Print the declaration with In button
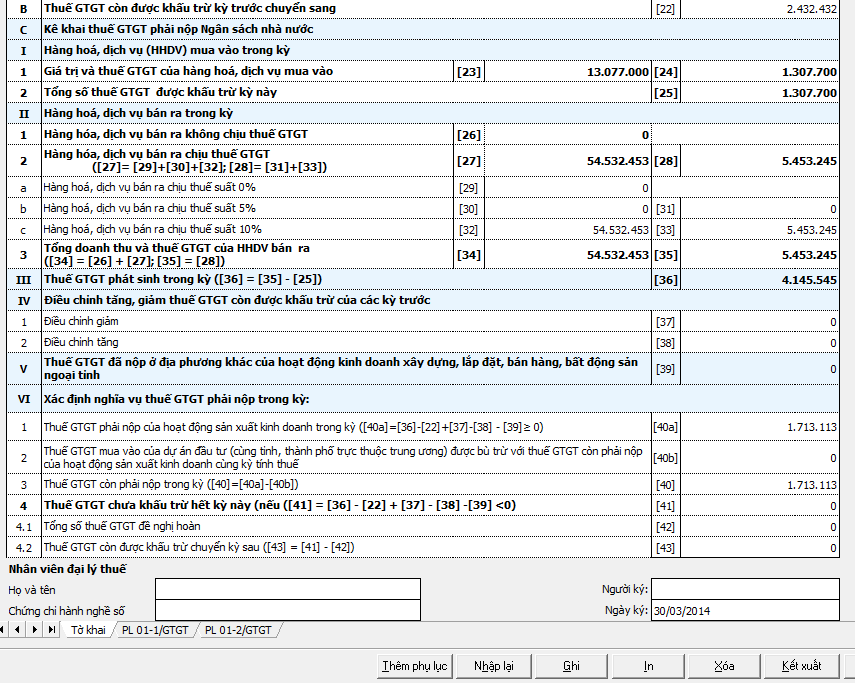Viewport: 855px width, 683px height. (x=648, y=666)
